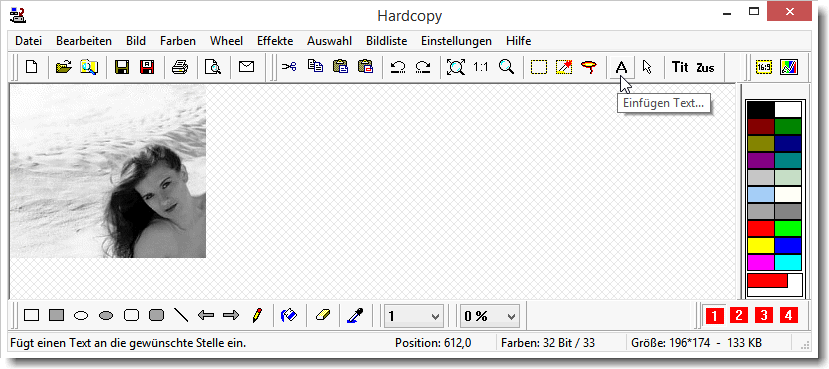829x369 pixels.
Task: Select the filled rounded rectangle tool
Action: pos(156,316)
